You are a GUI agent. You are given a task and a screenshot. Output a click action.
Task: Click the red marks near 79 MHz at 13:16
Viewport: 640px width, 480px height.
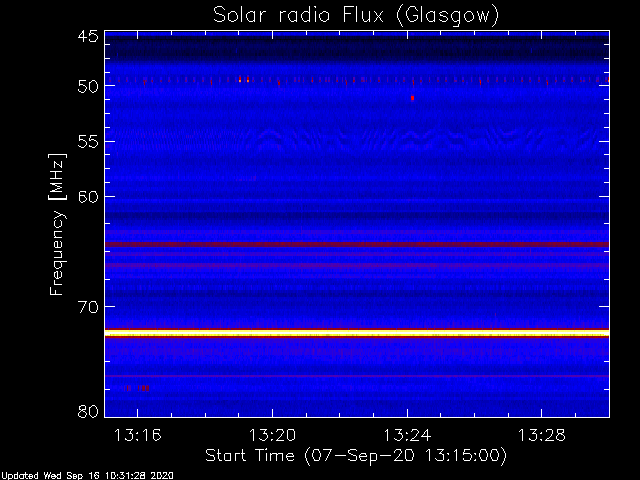click(137, 388)
